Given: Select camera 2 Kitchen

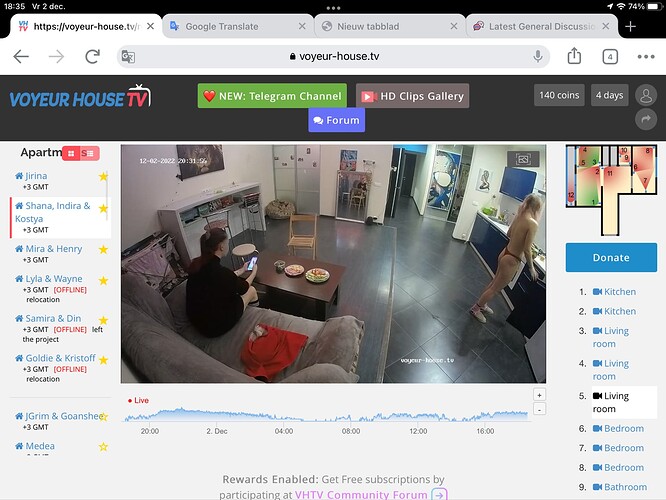Looking at the screenshot, I should (614, 311).
